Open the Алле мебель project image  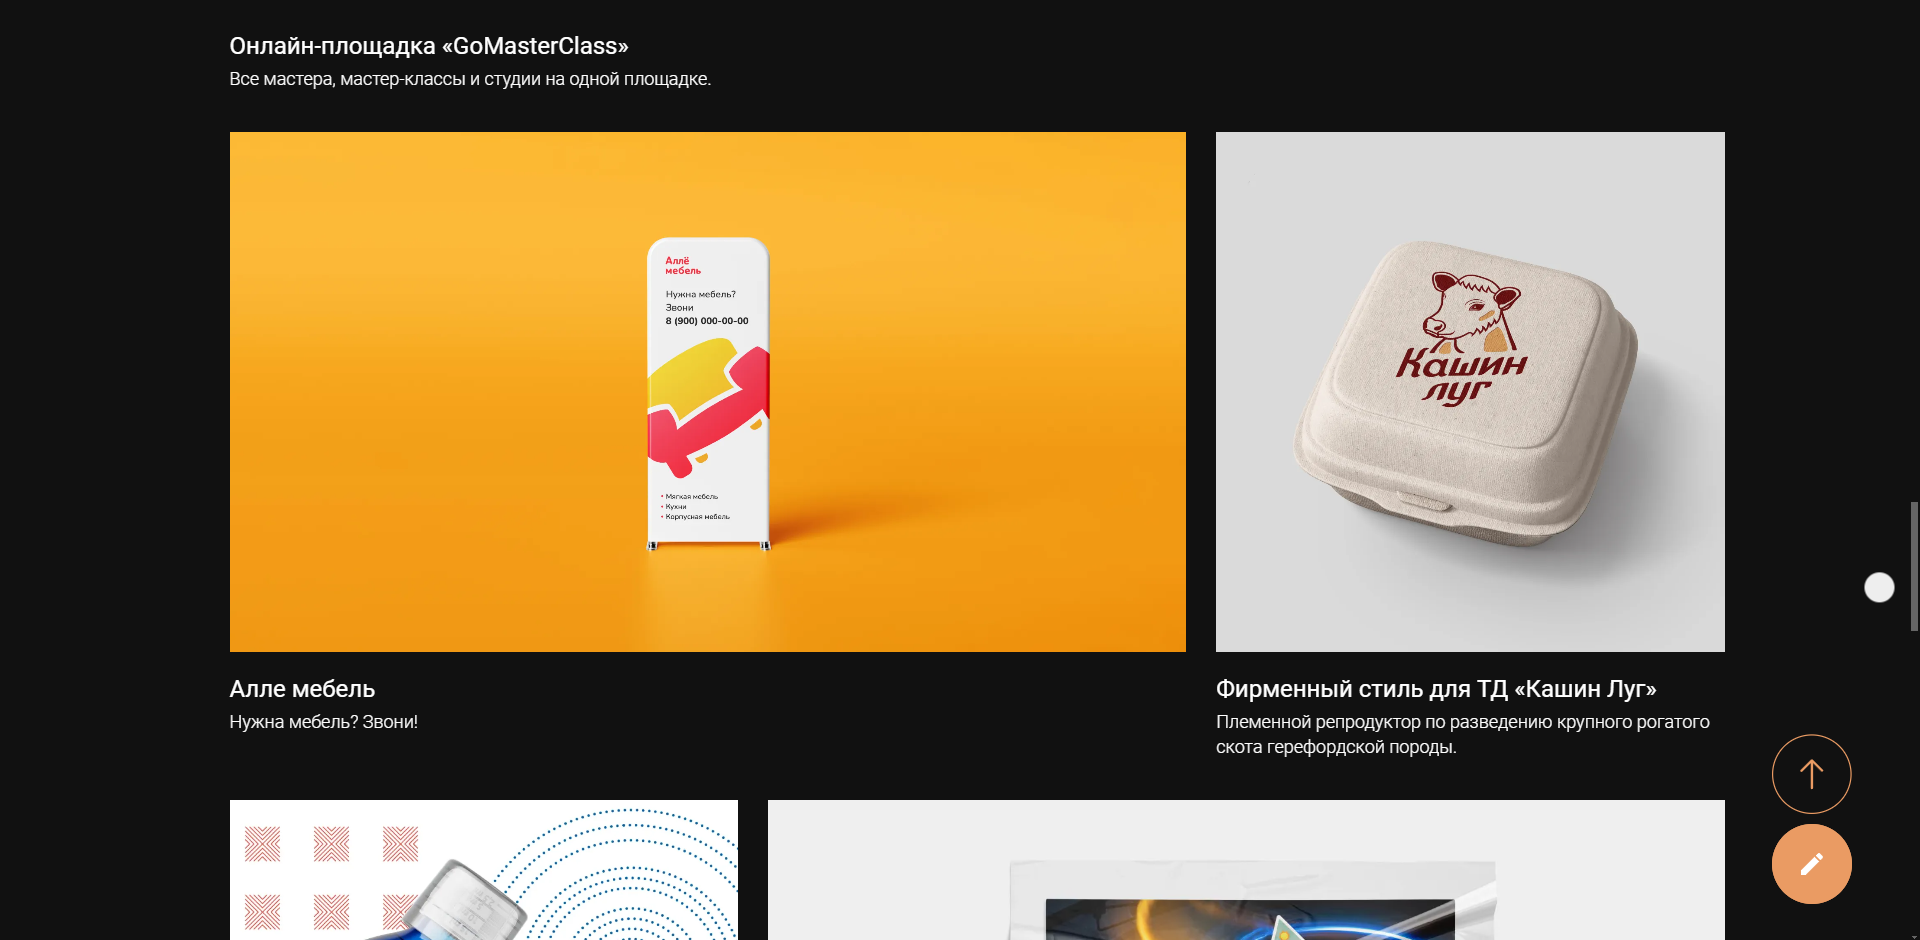707,392
